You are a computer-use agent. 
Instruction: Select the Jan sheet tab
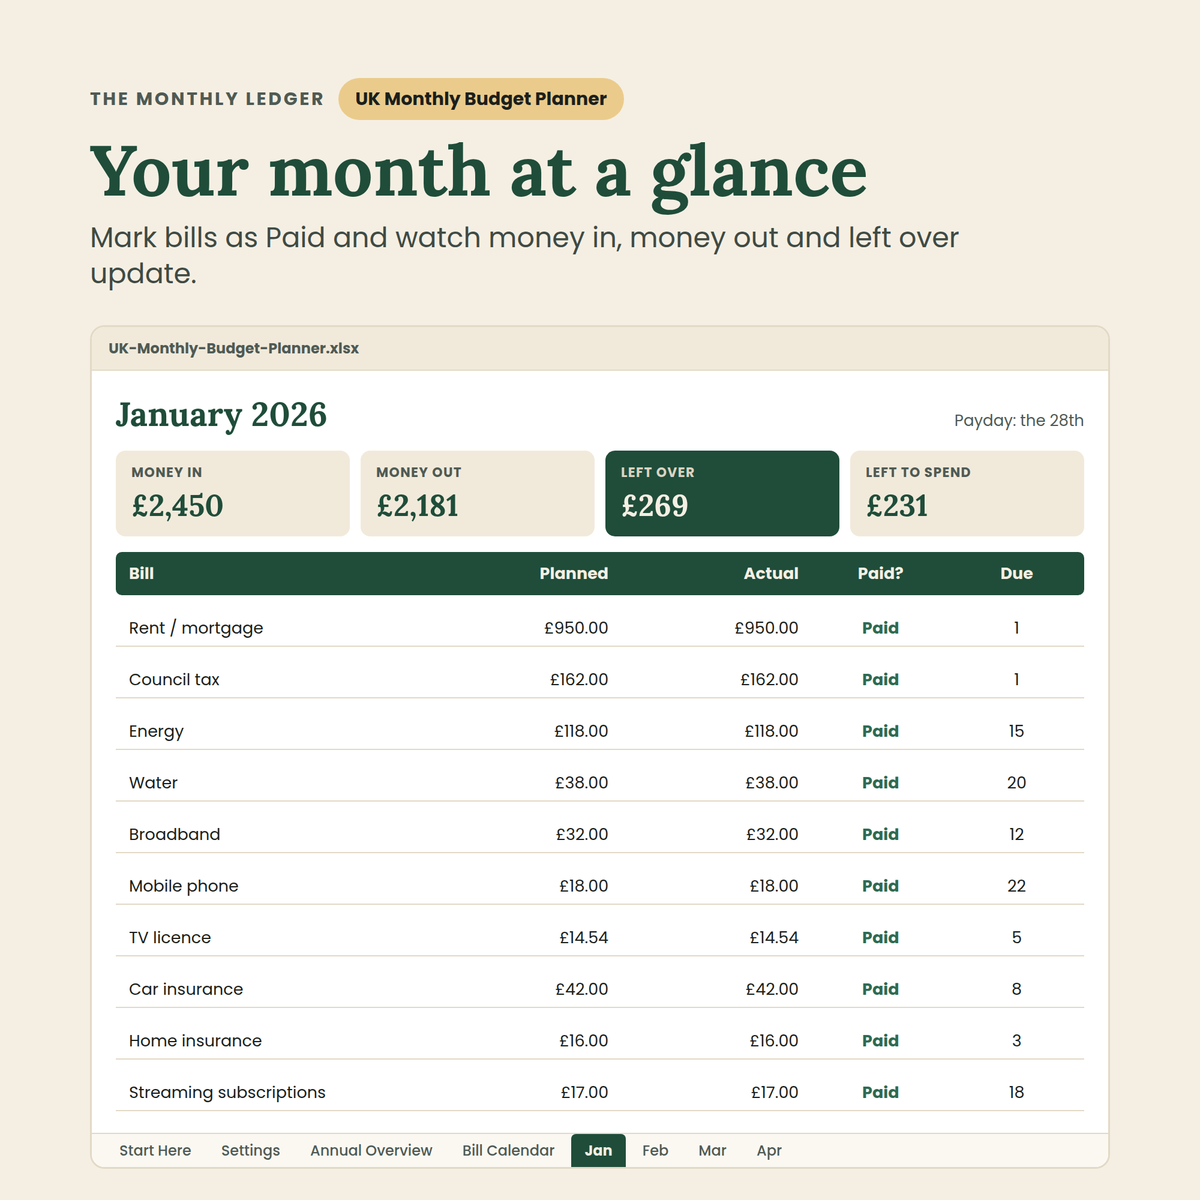(x=598, y=1150)
